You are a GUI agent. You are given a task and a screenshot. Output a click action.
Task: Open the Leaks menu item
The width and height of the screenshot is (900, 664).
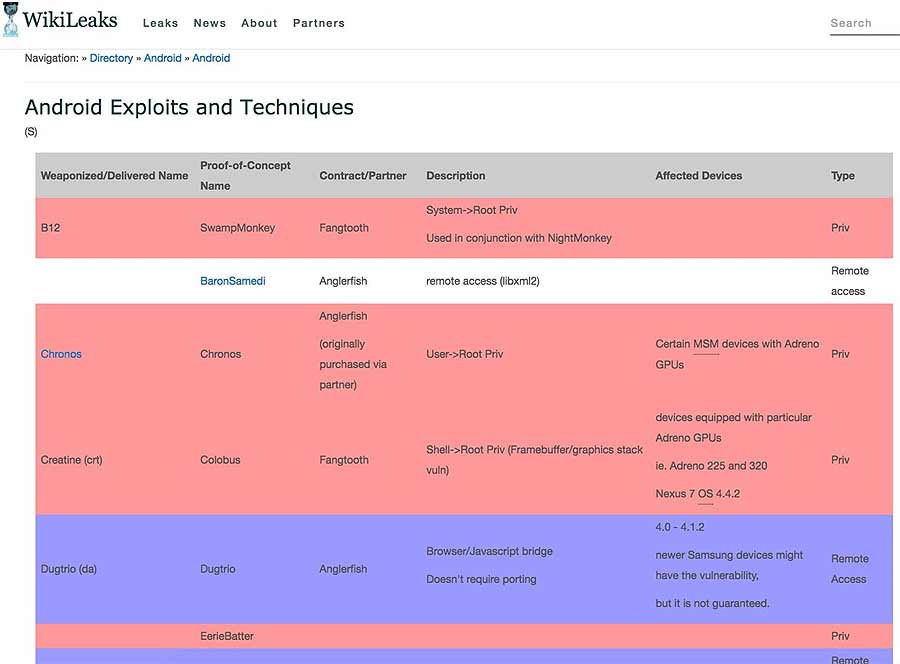coord(160,23)
